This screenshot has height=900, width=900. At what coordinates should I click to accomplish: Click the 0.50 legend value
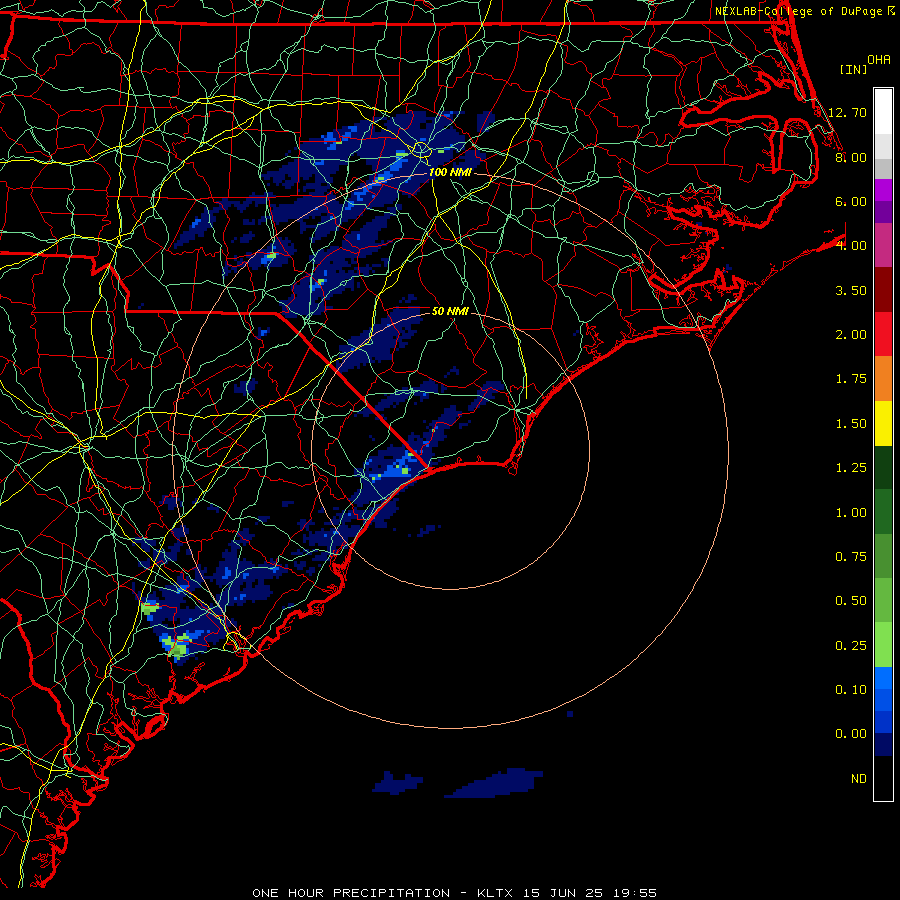[851, 601]
